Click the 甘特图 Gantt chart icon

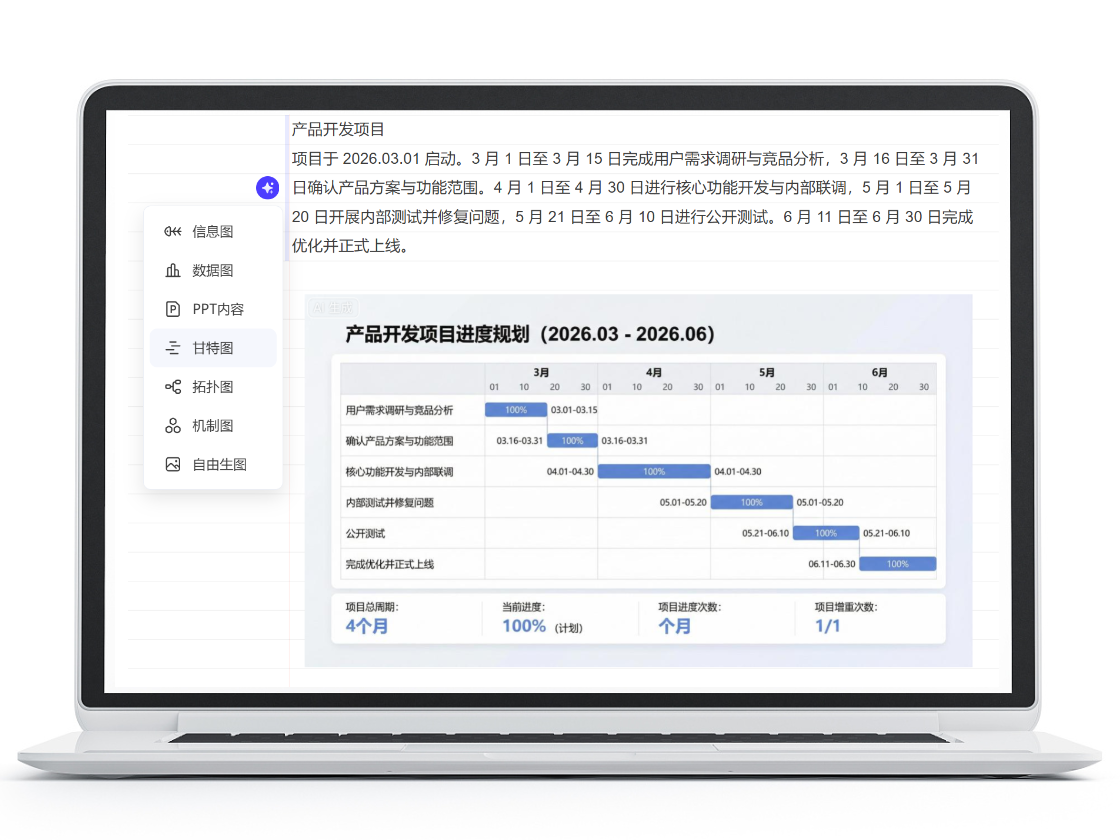tap(173, 349)
